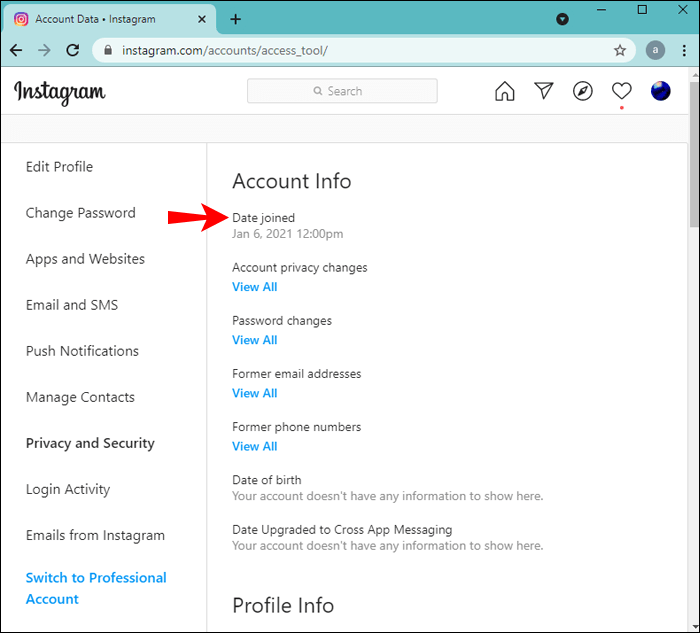Image resolution: width=700 pixels, height=633 pixels.
Task: Open Login Activity settings
Action: [x=68, y=489]
